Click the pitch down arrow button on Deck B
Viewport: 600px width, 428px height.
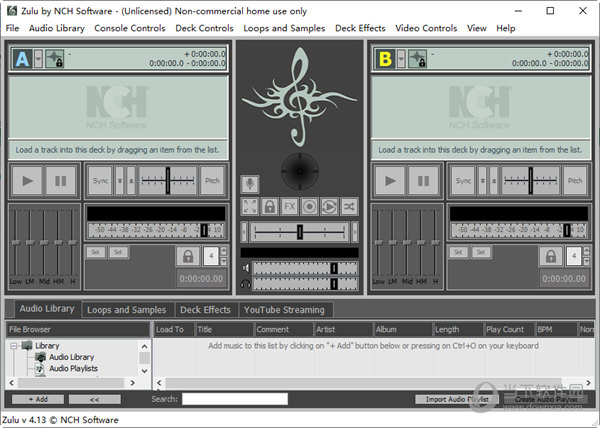pos(483,181)
